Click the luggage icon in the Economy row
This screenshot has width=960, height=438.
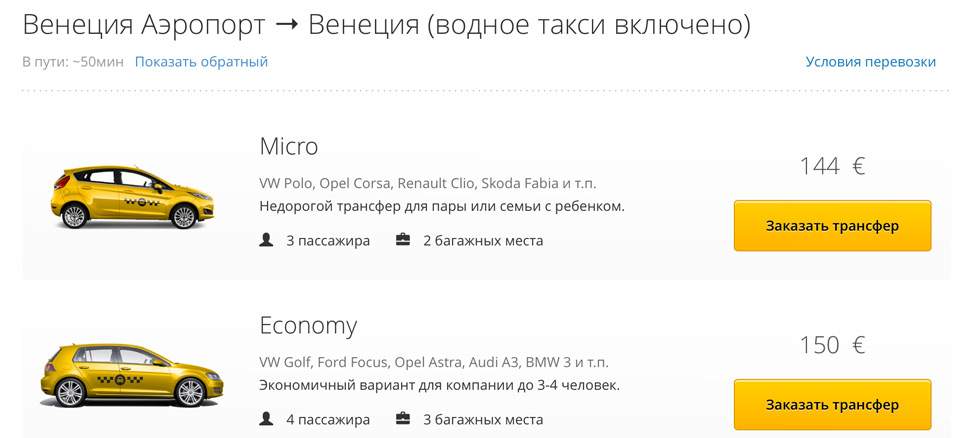(403, 419)
